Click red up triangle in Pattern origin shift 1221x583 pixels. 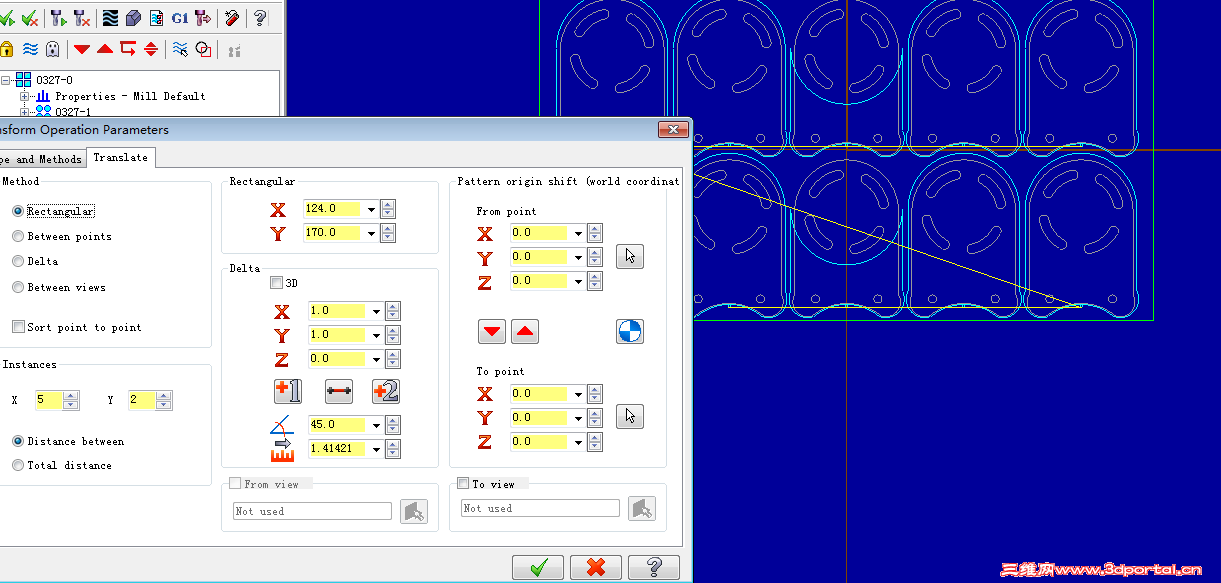(525, 331)
